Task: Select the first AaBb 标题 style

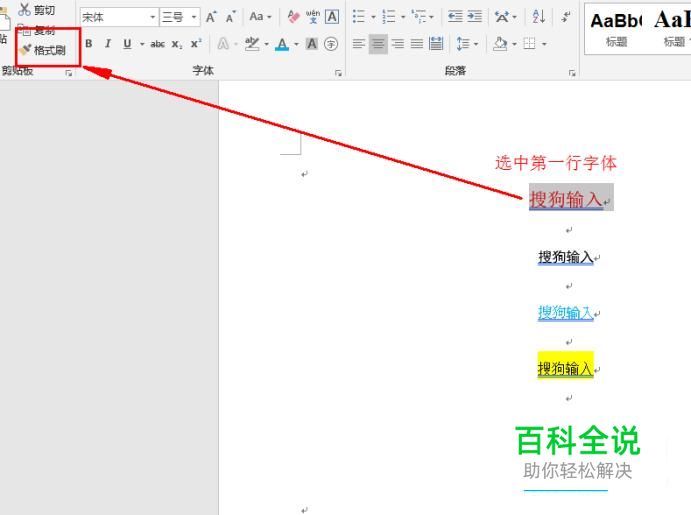Action: [x=616, y=29]
